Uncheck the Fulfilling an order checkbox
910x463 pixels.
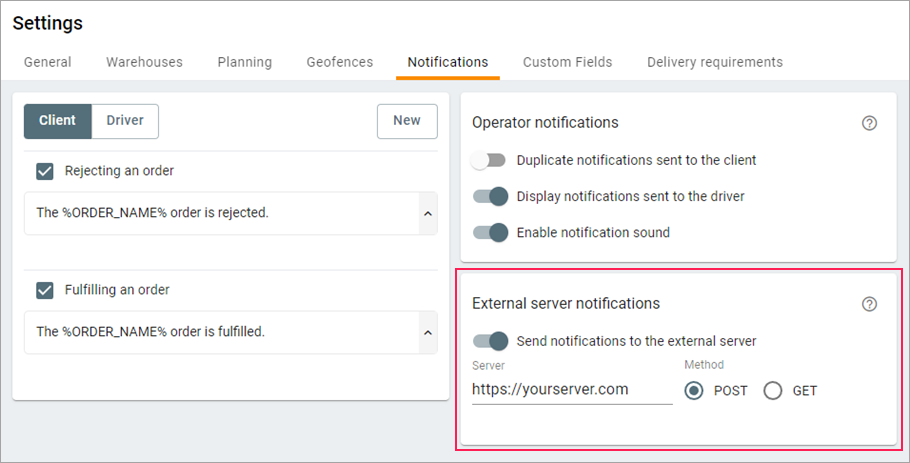click(44, 290)
